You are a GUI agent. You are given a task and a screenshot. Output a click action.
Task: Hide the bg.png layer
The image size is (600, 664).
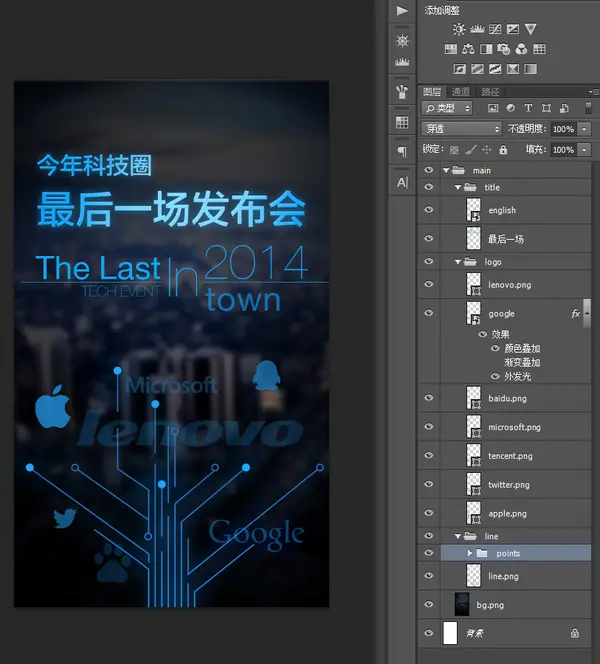[429, 604]
